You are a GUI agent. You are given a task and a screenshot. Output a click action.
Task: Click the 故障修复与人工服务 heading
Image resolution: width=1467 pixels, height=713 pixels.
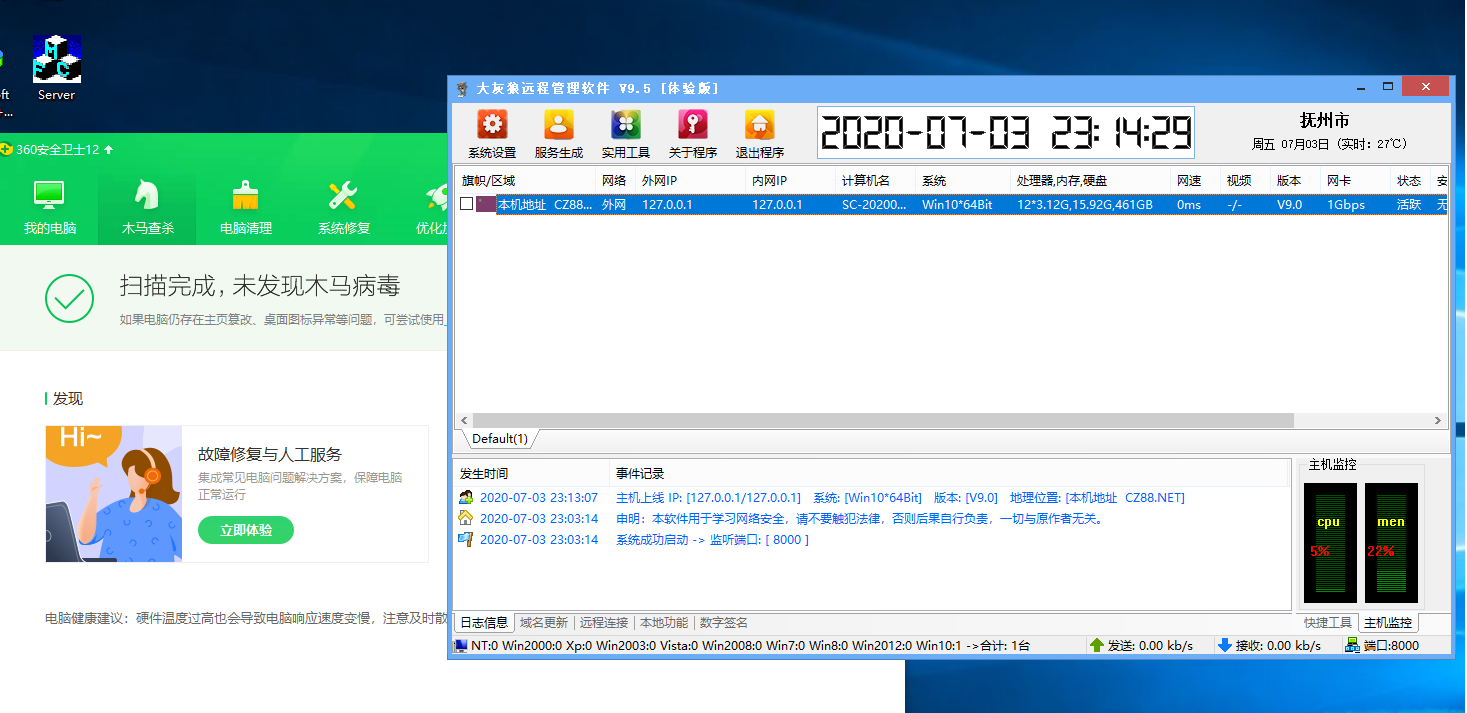(x=270, y=455)
